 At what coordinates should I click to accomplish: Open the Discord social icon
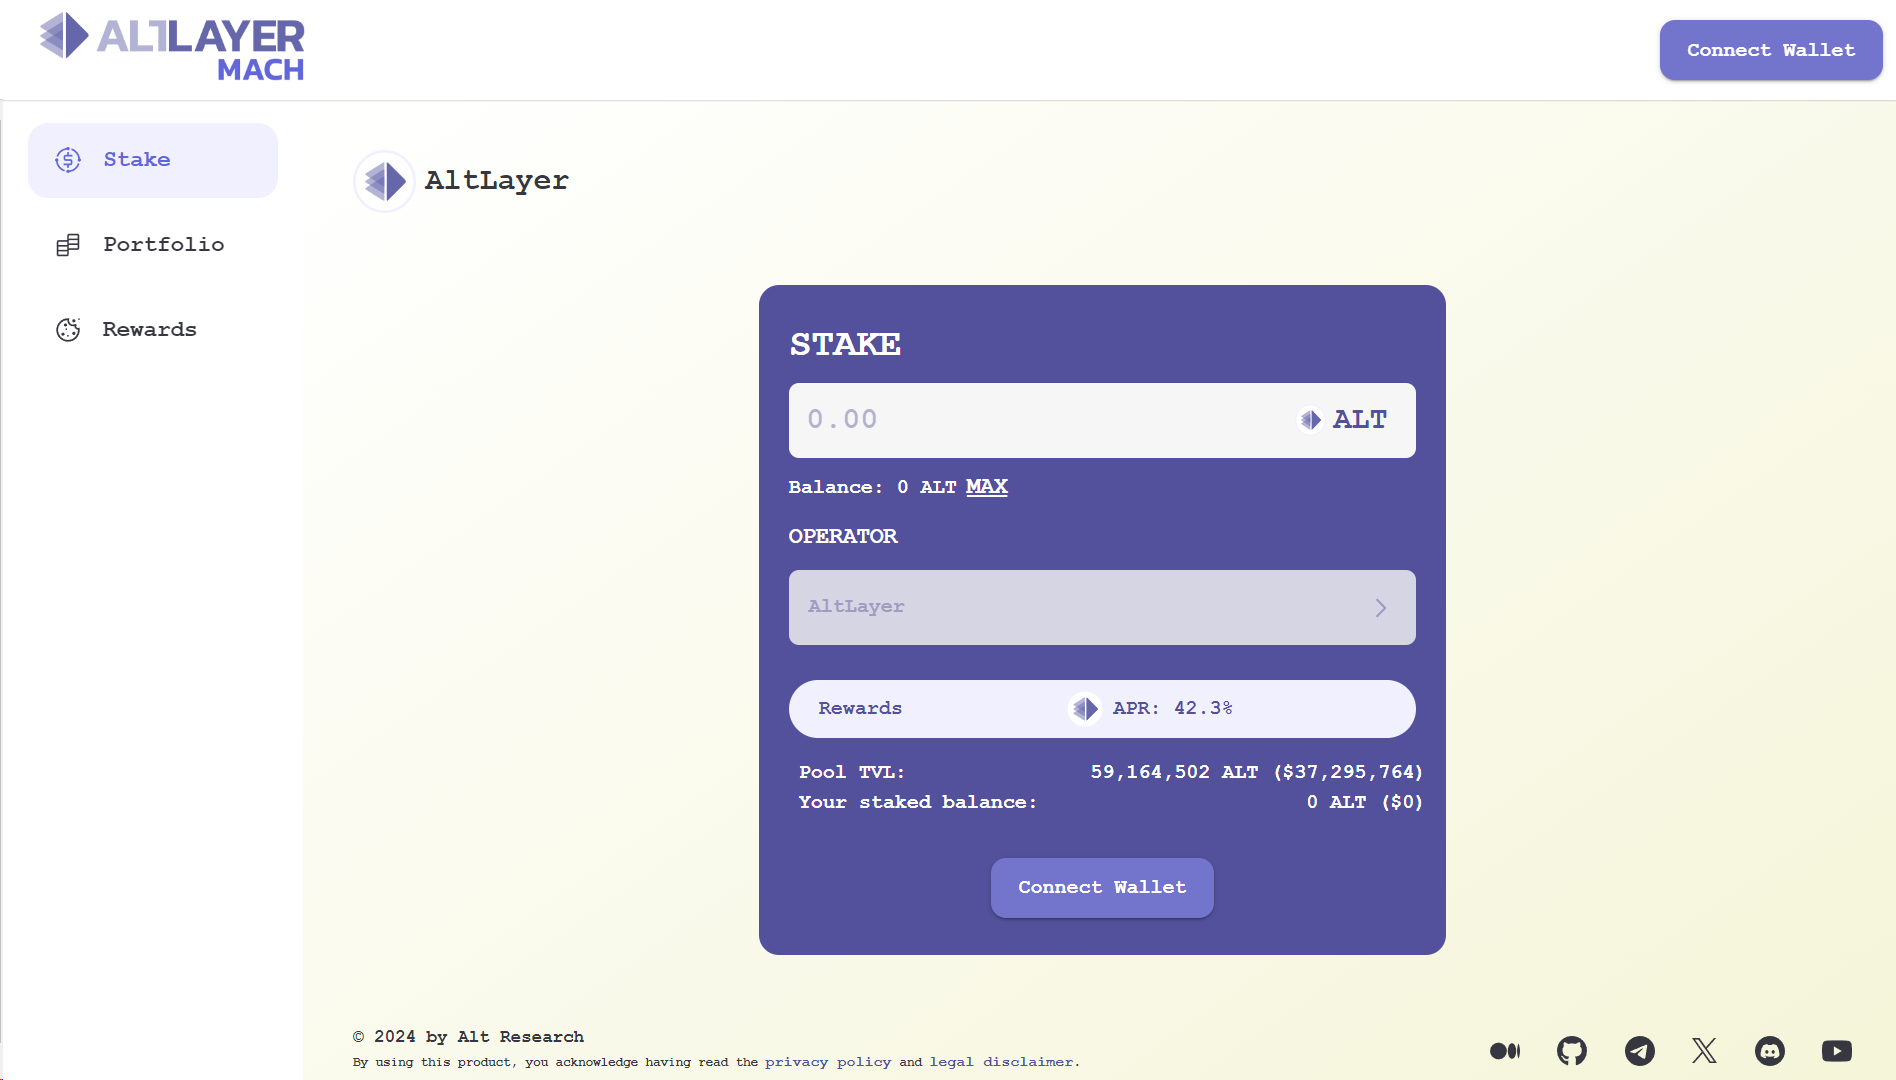[x=1770, y=1051]
